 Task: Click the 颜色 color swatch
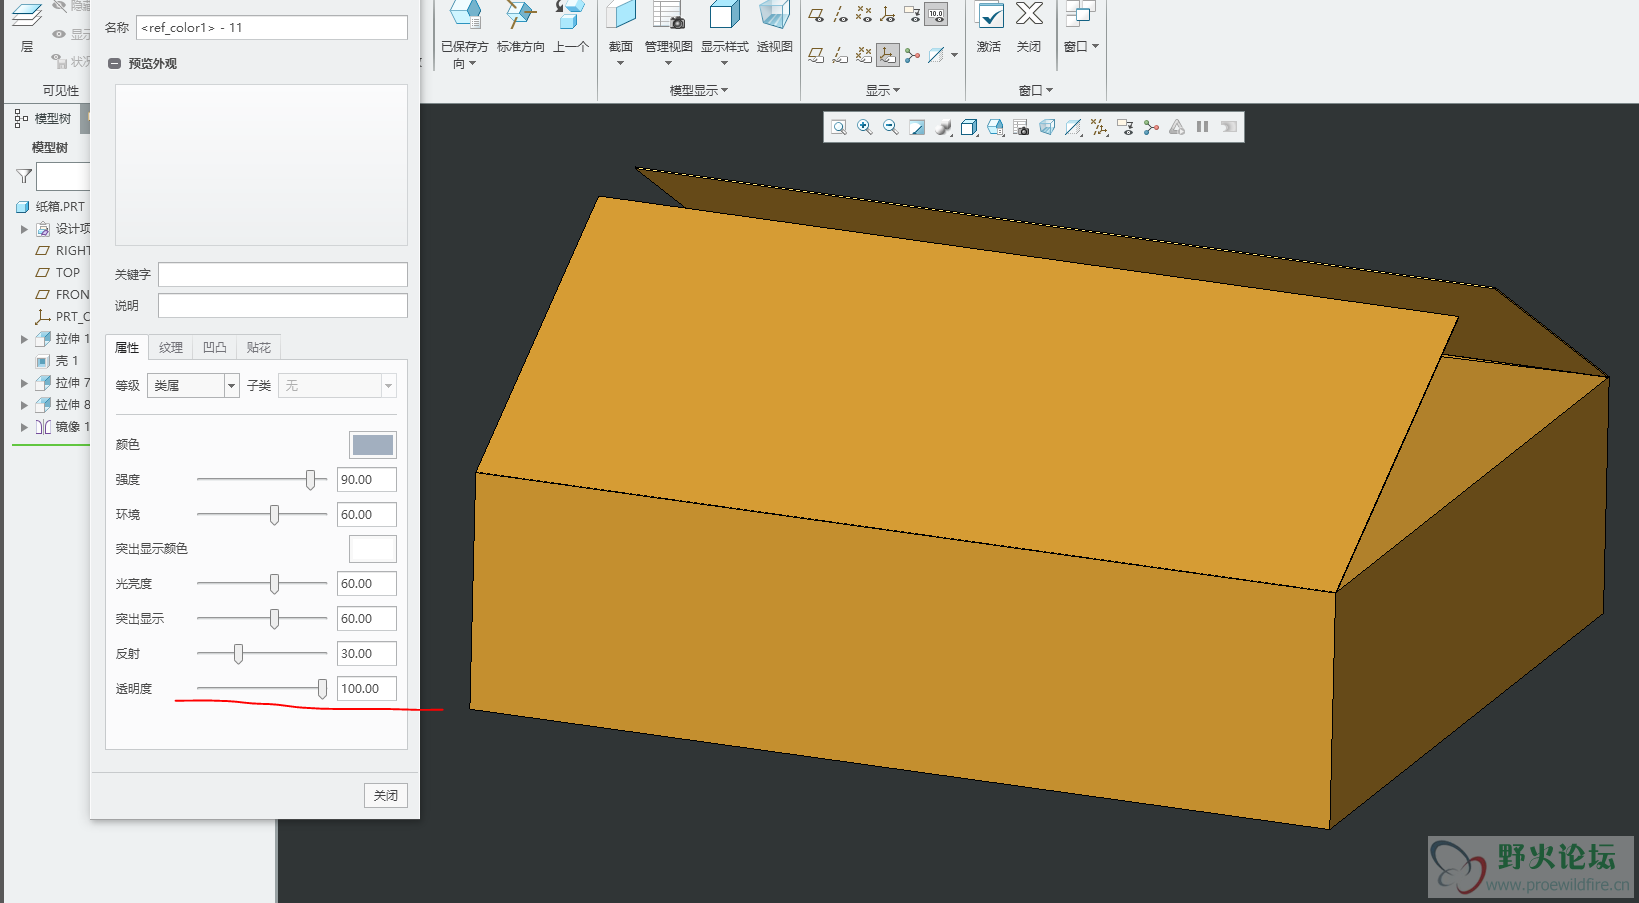373,445
